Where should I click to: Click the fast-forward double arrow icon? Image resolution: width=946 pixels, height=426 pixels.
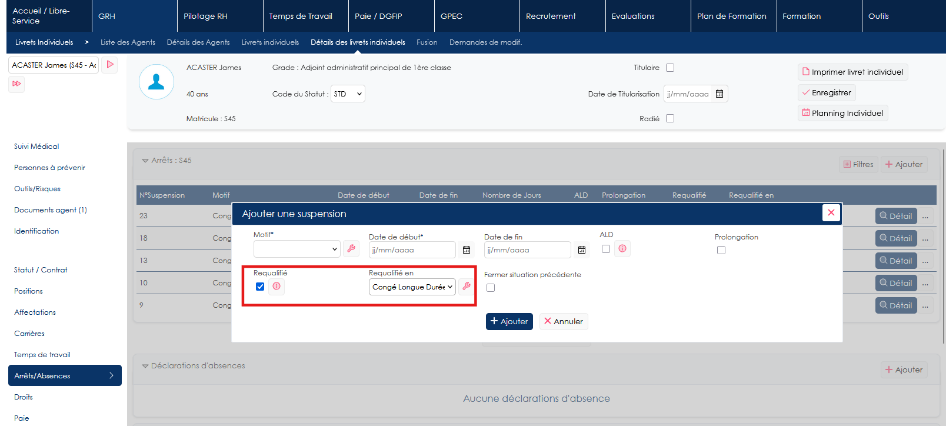coord(16,85)
